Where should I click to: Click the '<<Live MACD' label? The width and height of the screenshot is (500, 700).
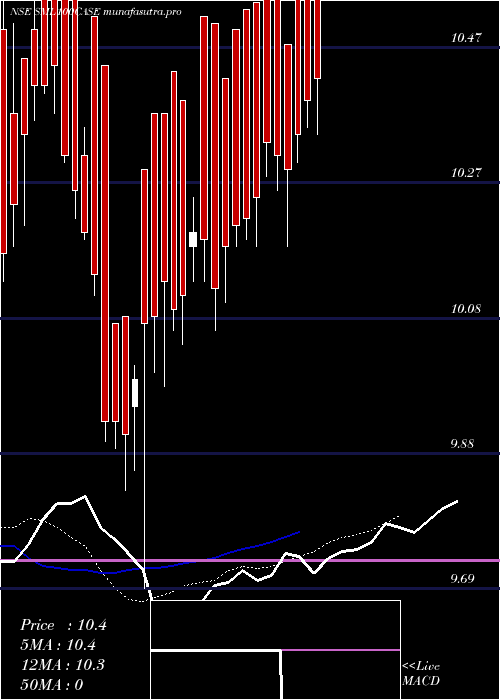[x=421, y=674]
